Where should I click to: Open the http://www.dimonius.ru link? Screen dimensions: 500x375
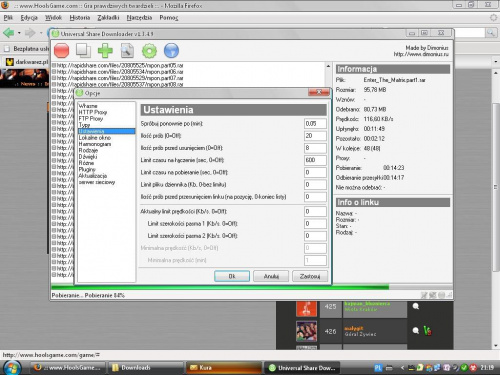click(421, 54)
